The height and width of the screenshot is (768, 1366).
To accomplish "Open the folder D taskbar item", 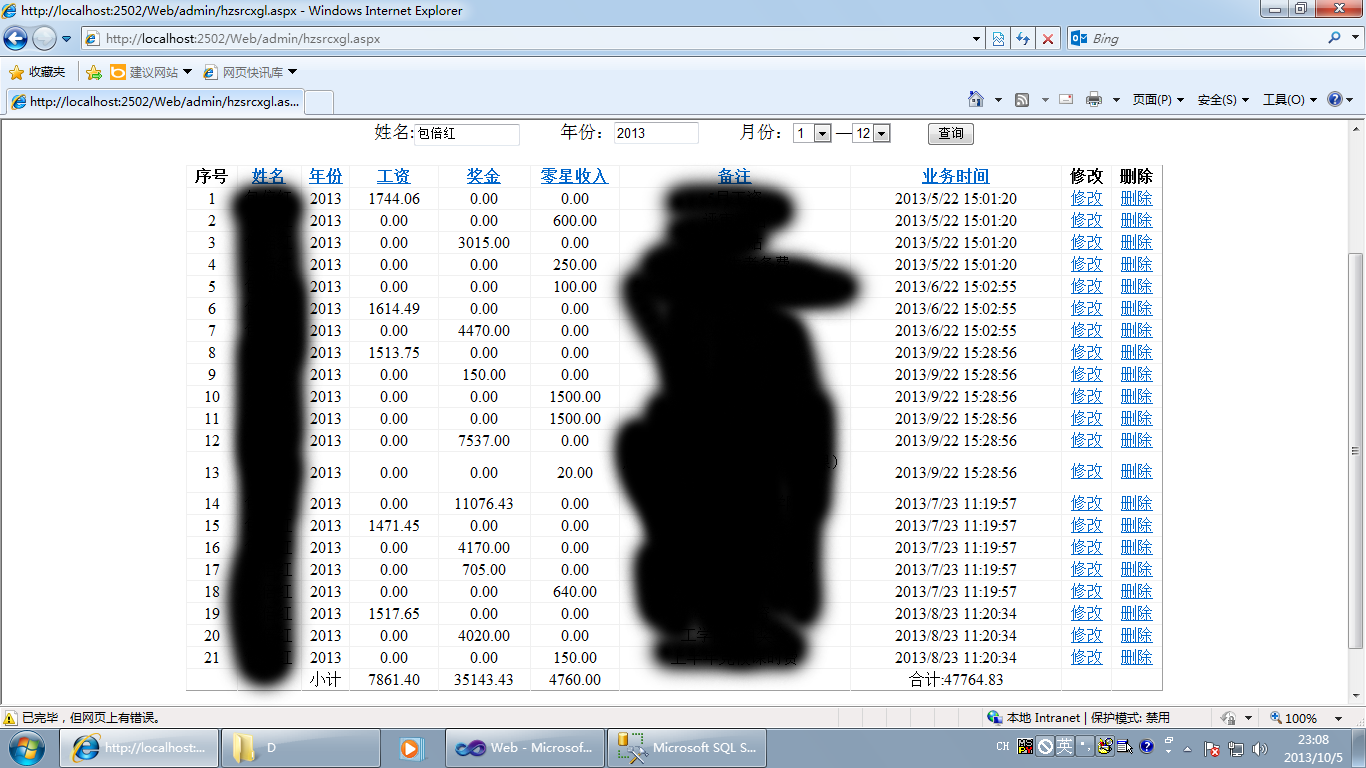I will point(301,748).
